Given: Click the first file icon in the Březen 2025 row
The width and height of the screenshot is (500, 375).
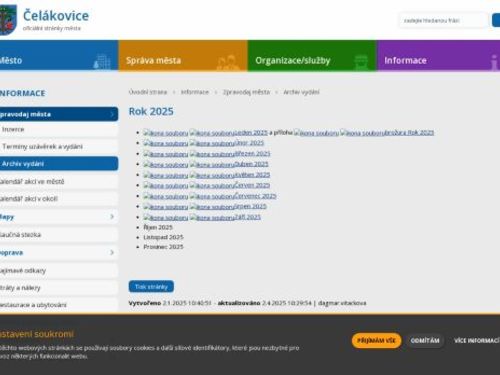Looking at the screenshot, I should [x=166, y=154].
